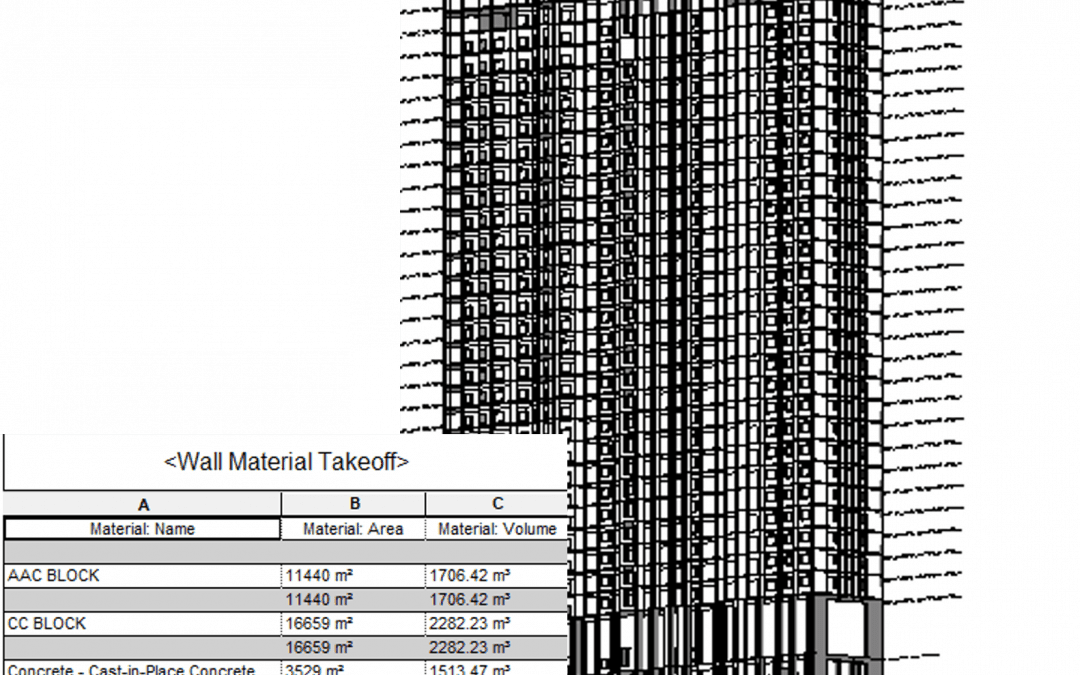Click the Material: Name header cell

[144, 529]
